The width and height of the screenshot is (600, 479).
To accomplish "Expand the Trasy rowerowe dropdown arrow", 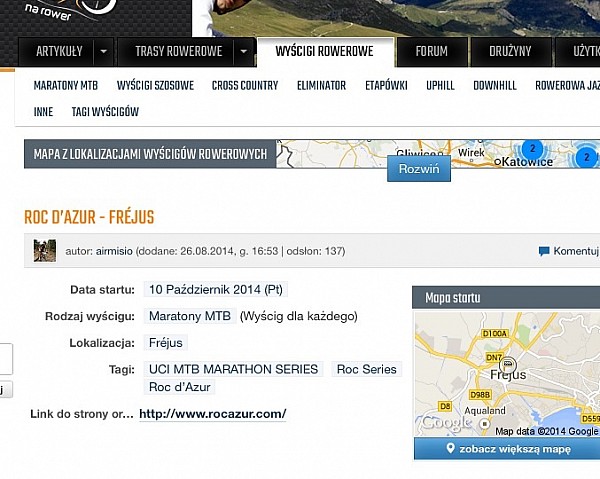I will (242, 51).
